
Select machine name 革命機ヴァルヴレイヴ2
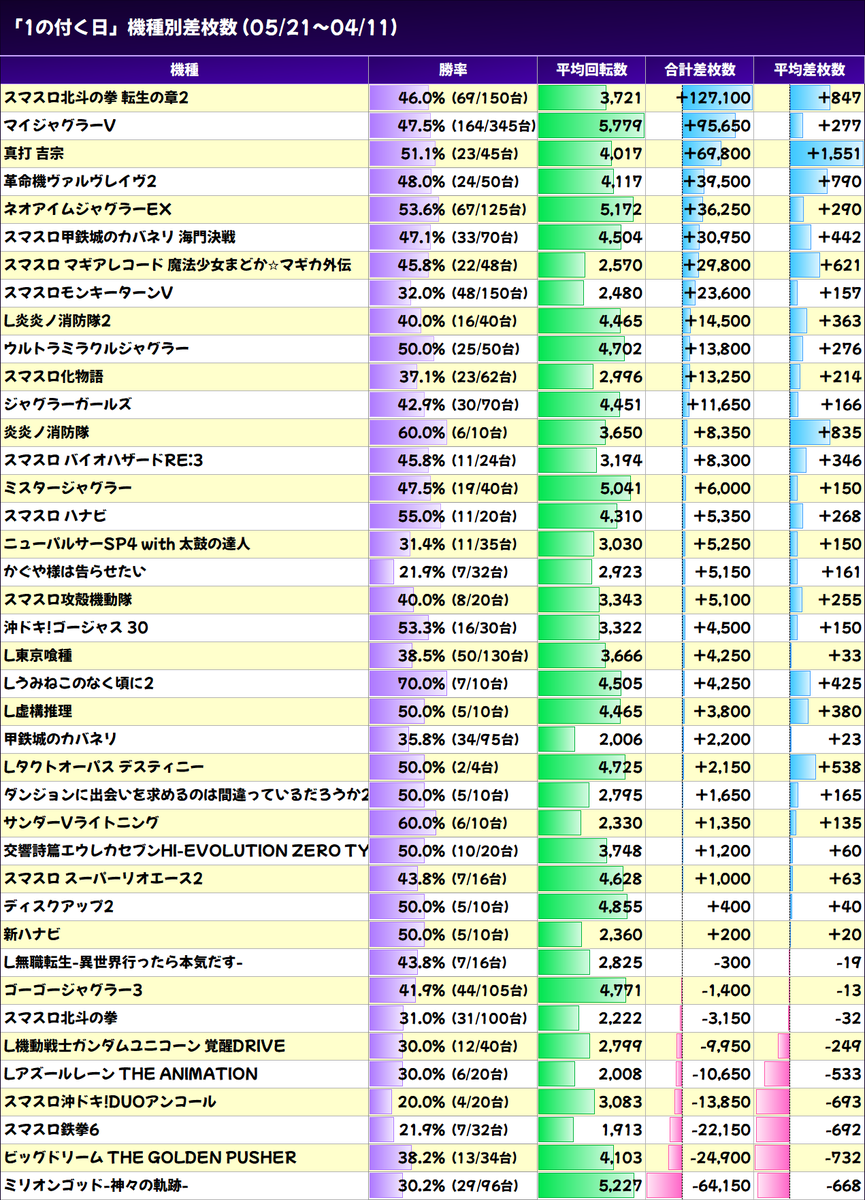point(80,182)
